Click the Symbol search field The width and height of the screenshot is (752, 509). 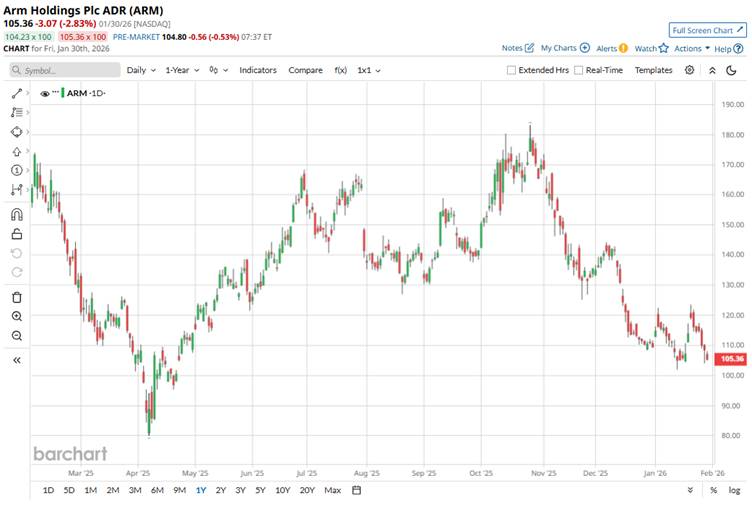[x=65, y=70]
